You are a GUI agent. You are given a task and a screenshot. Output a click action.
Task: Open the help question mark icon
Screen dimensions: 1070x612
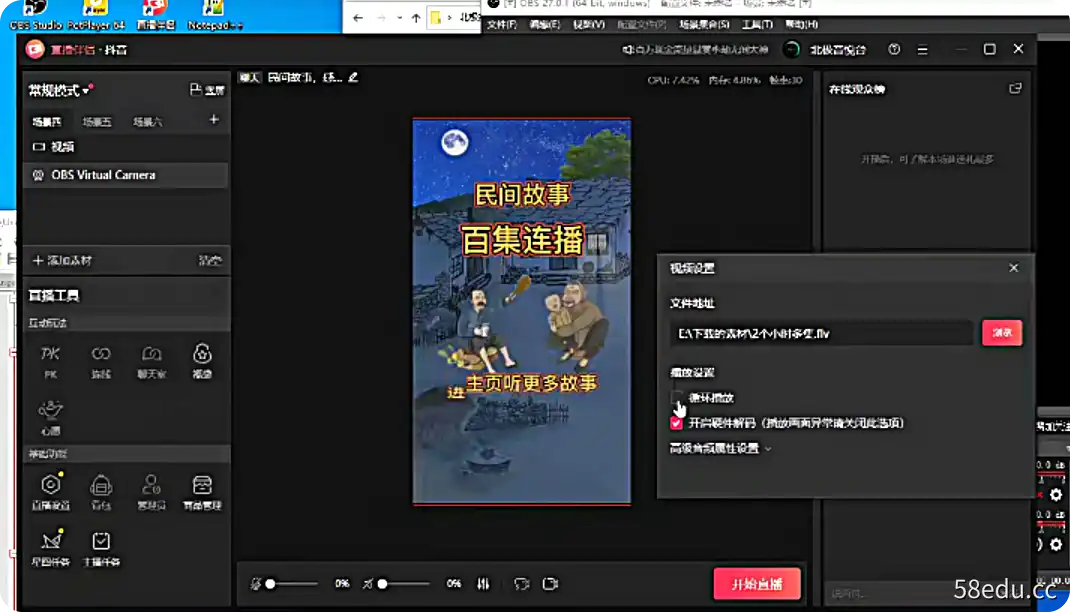(x=894, y=49)
